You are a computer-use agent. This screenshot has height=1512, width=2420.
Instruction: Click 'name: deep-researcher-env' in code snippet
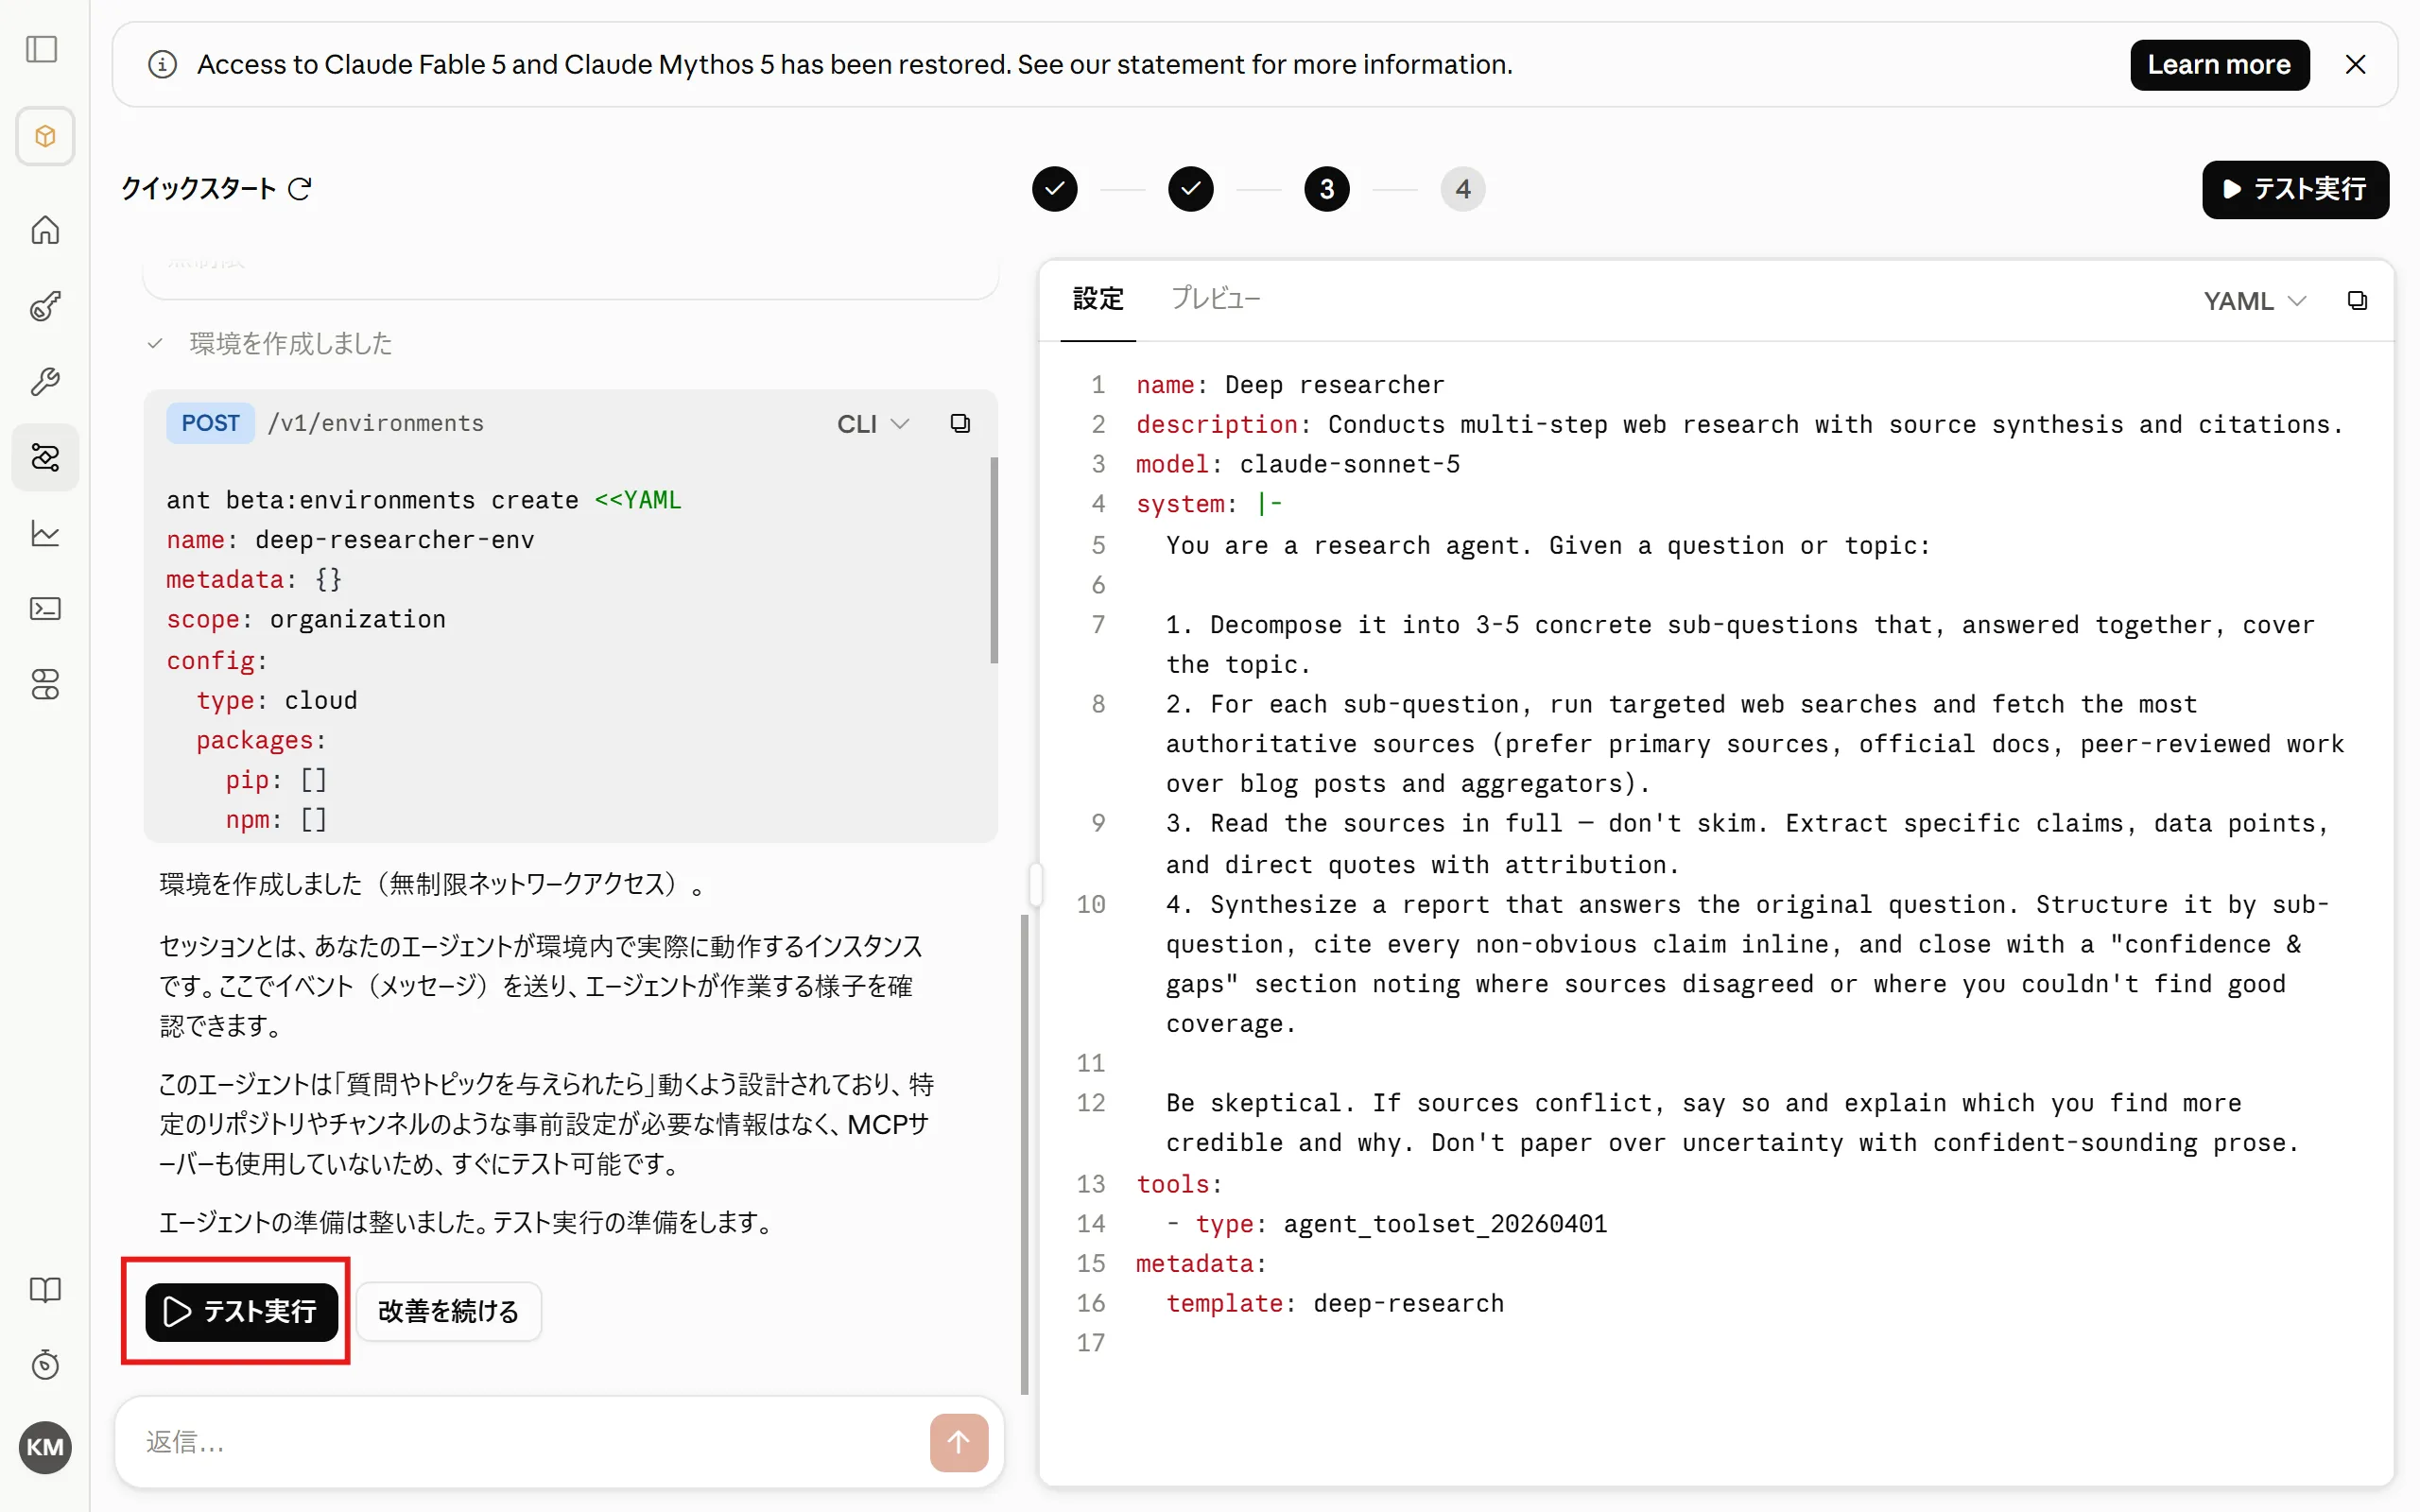[x=350, y=540]
